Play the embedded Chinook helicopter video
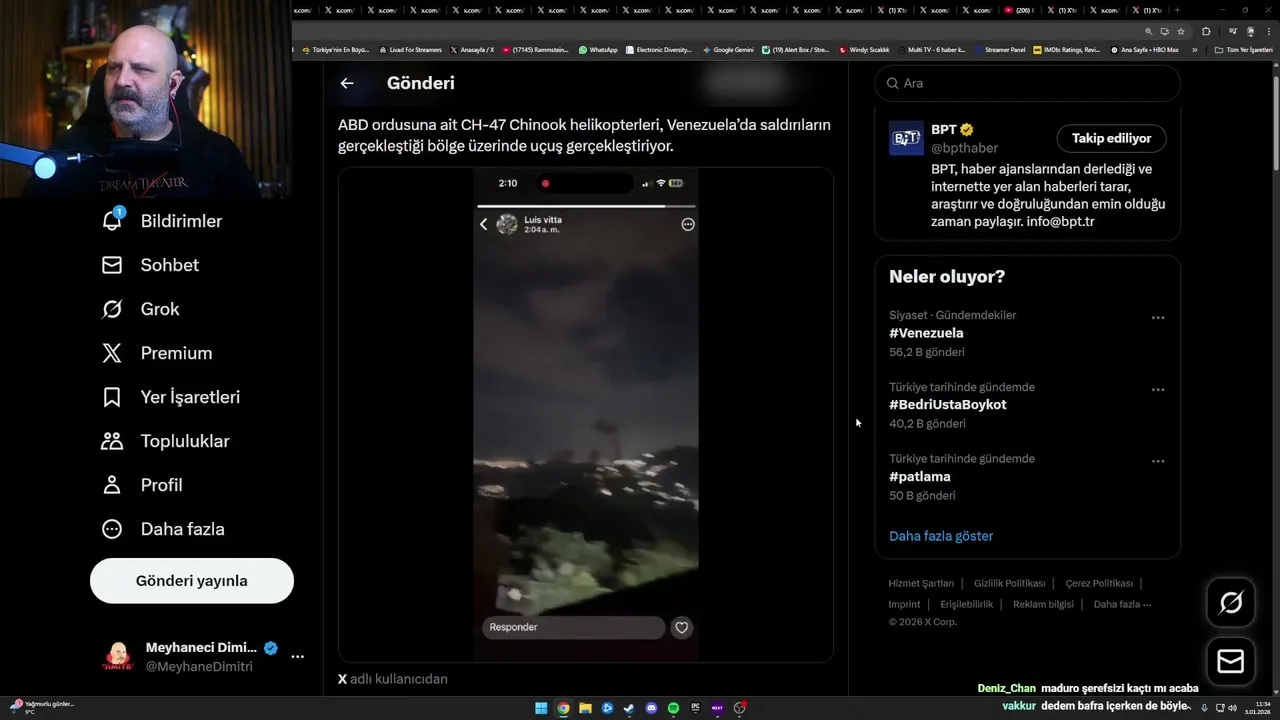Viewport: 1280px width, 720px height. click(586, 415)
